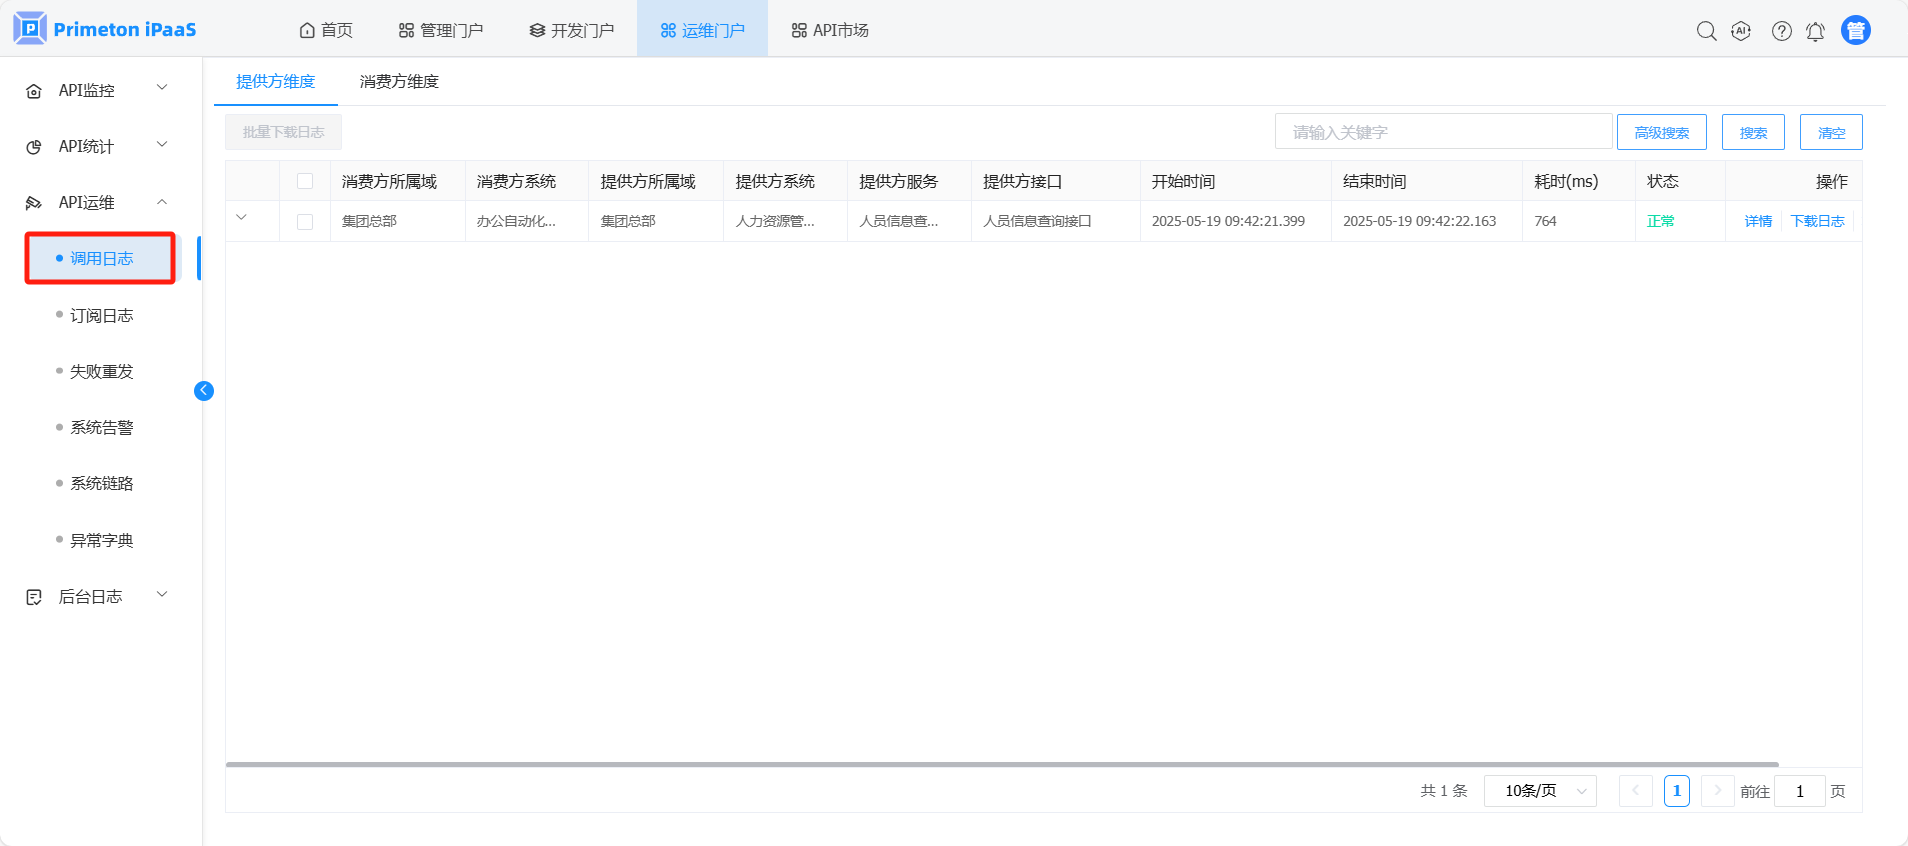The height and width of the screenshot is (846, 1908).
Task: Click the 下载日志 link in the row
Action: pos(1817,221)
